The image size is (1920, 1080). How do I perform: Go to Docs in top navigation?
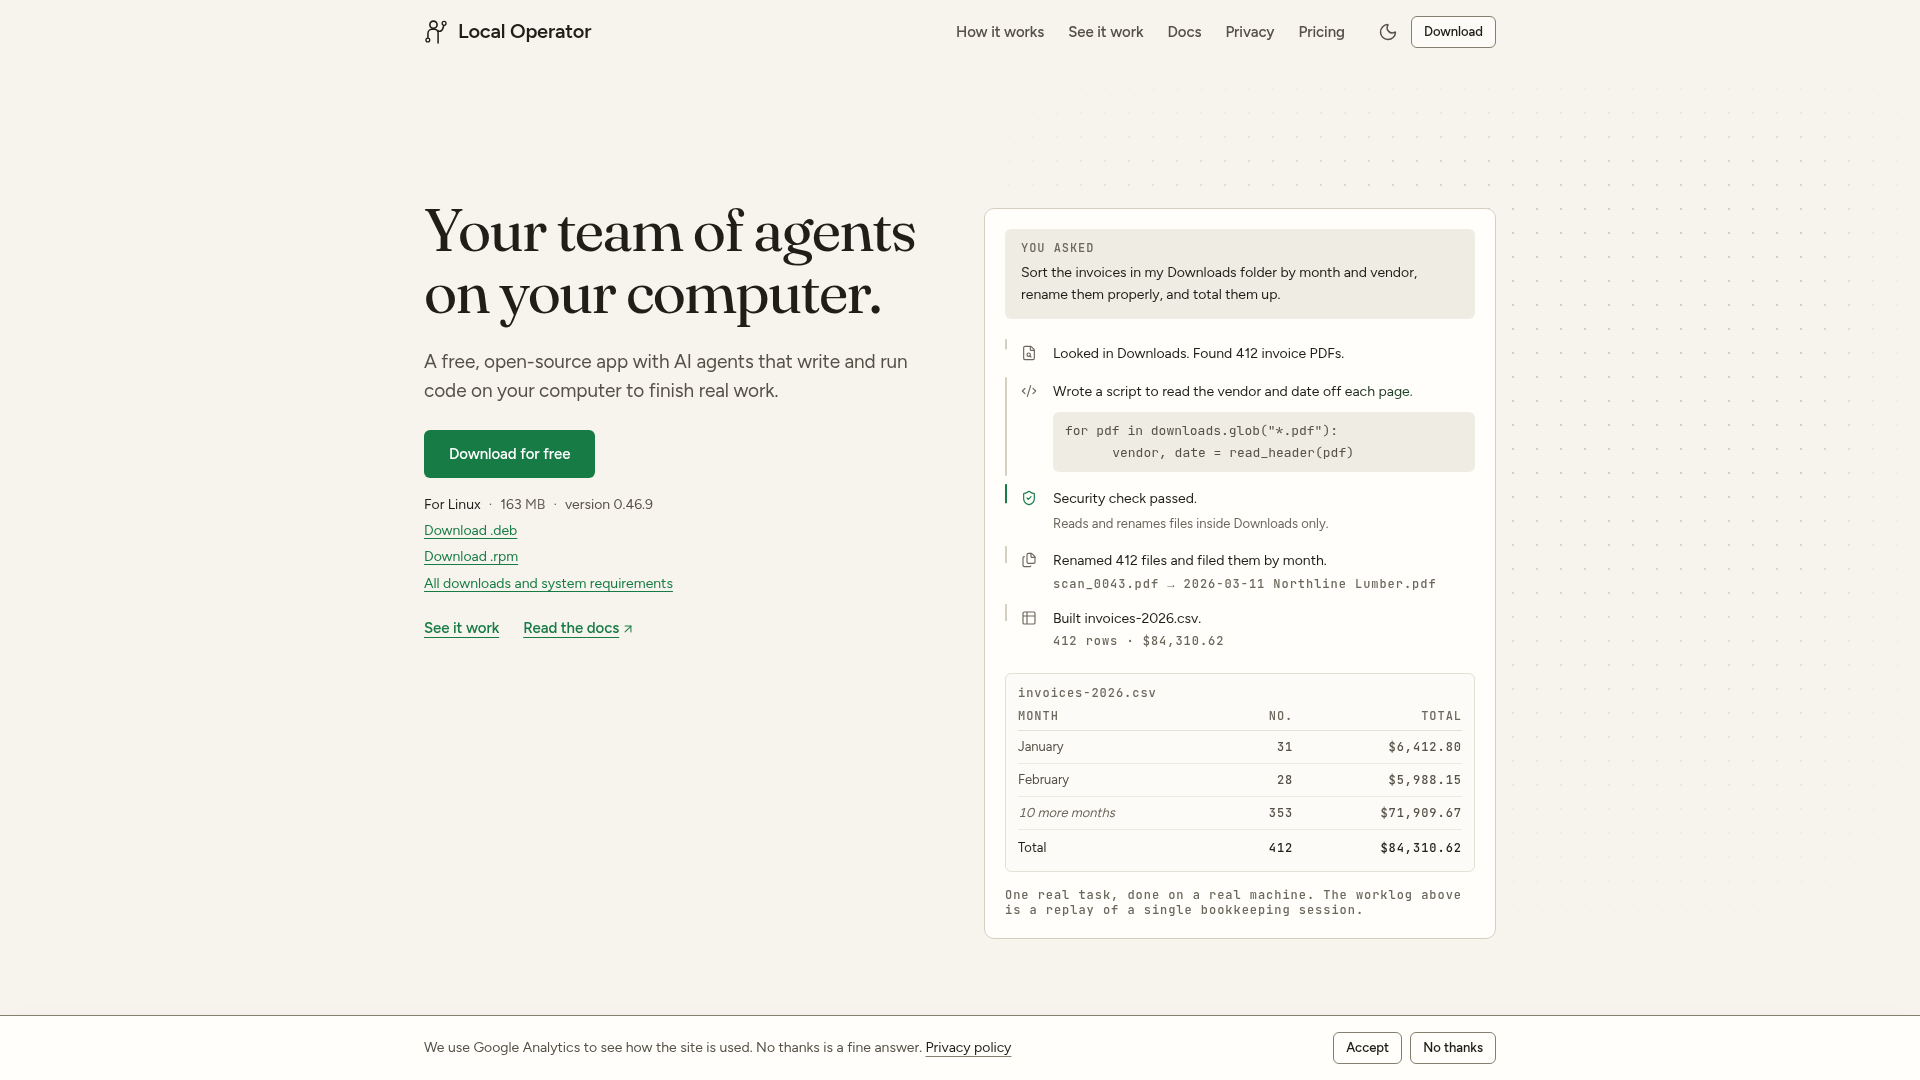[x=1184, y=32]
